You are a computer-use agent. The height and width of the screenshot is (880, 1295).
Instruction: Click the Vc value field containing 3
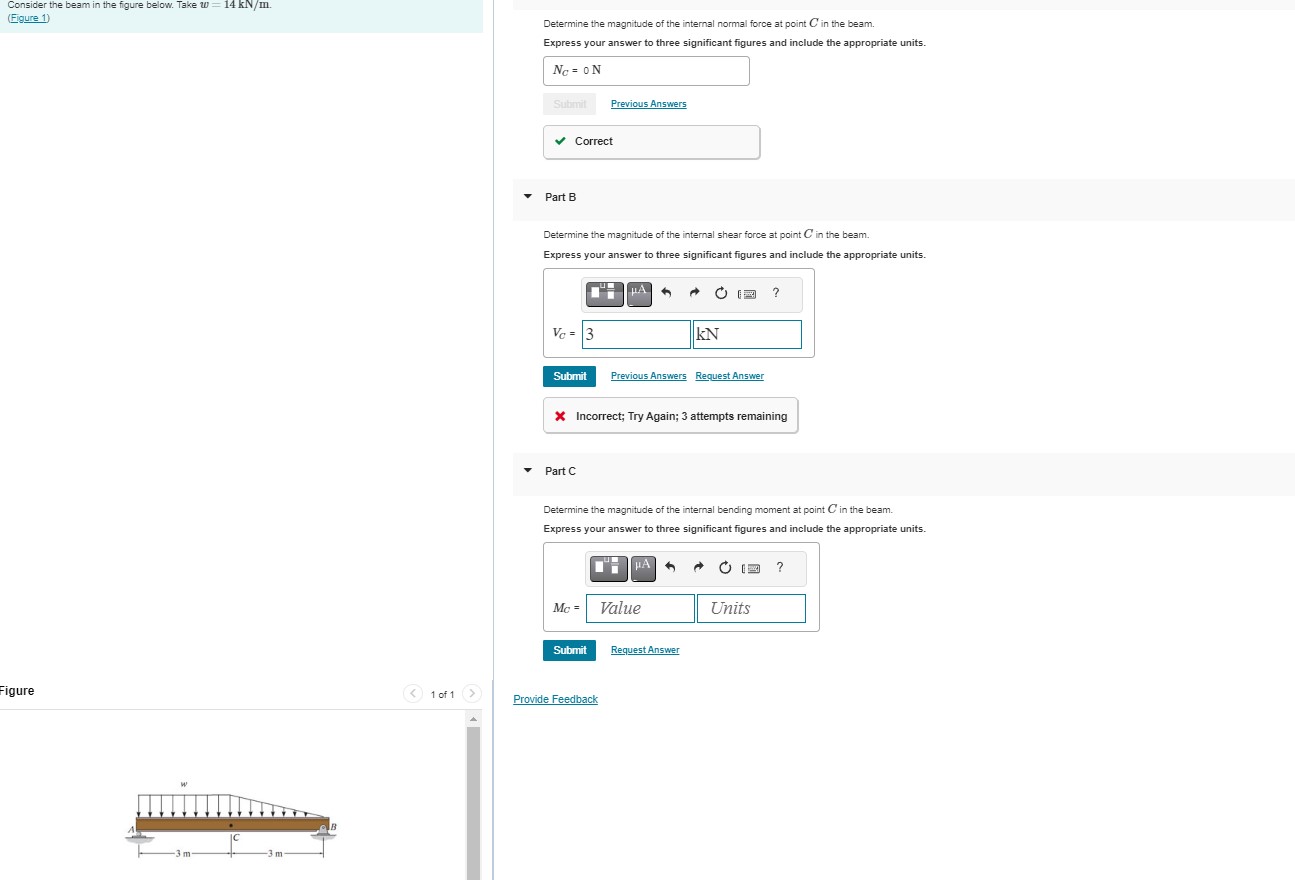click(636, 334)
